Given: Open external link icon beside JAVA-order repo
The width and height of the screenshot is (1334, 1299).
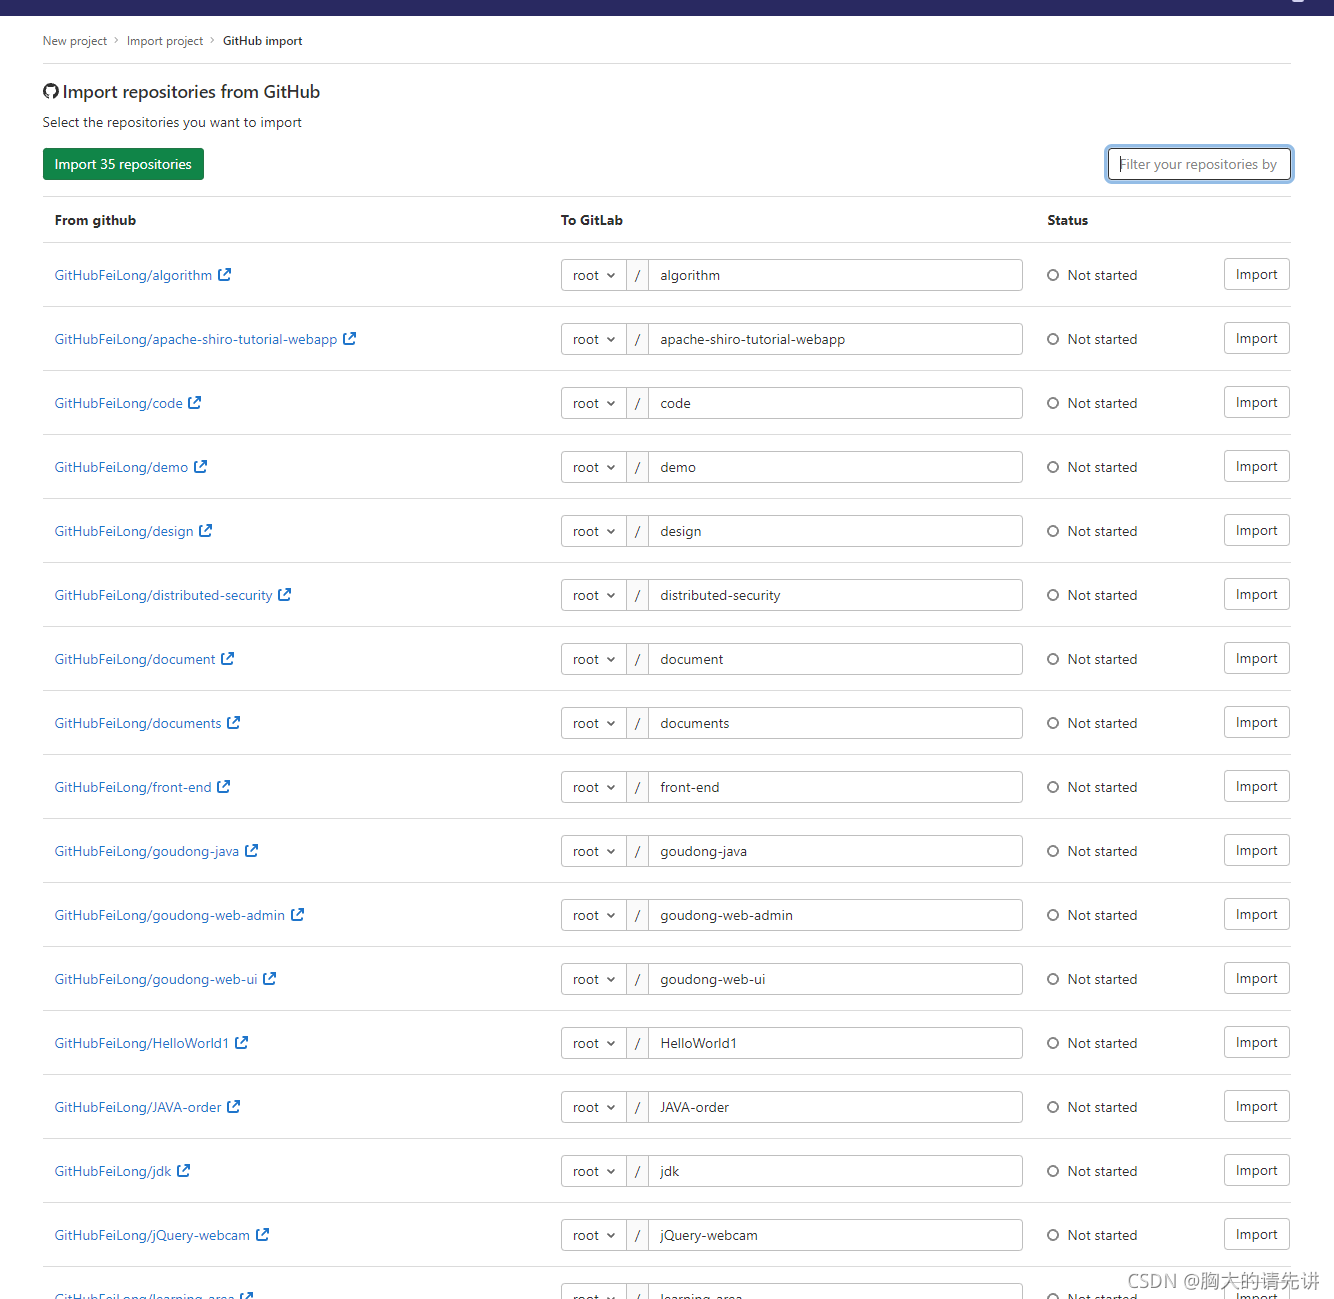Looking at the screenshot, I should click(234, 1106).
